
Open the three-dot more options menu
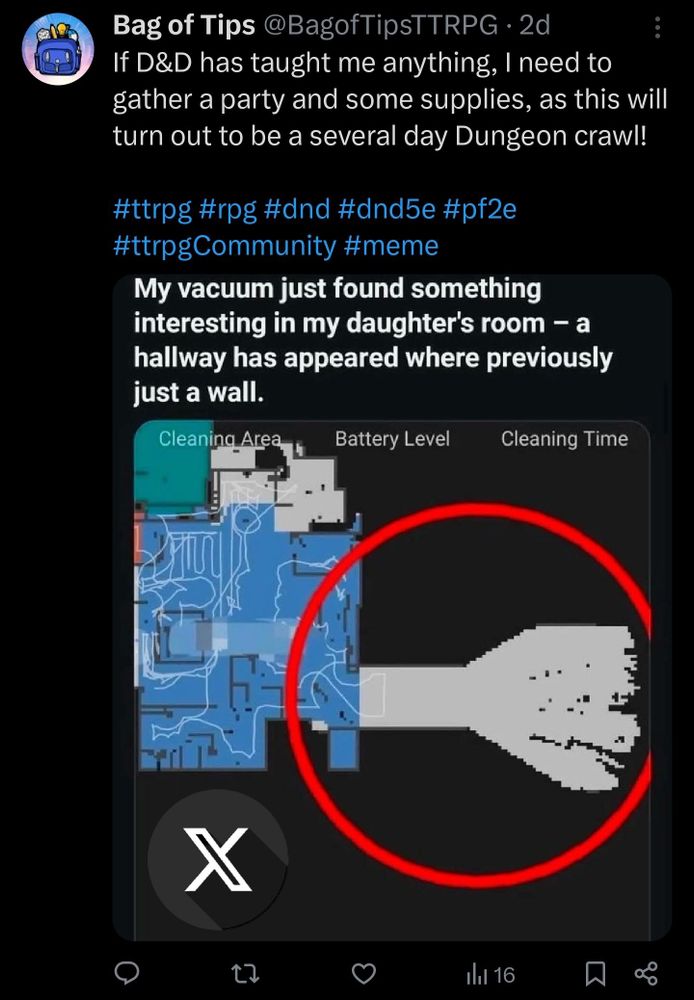coord(657,27)
